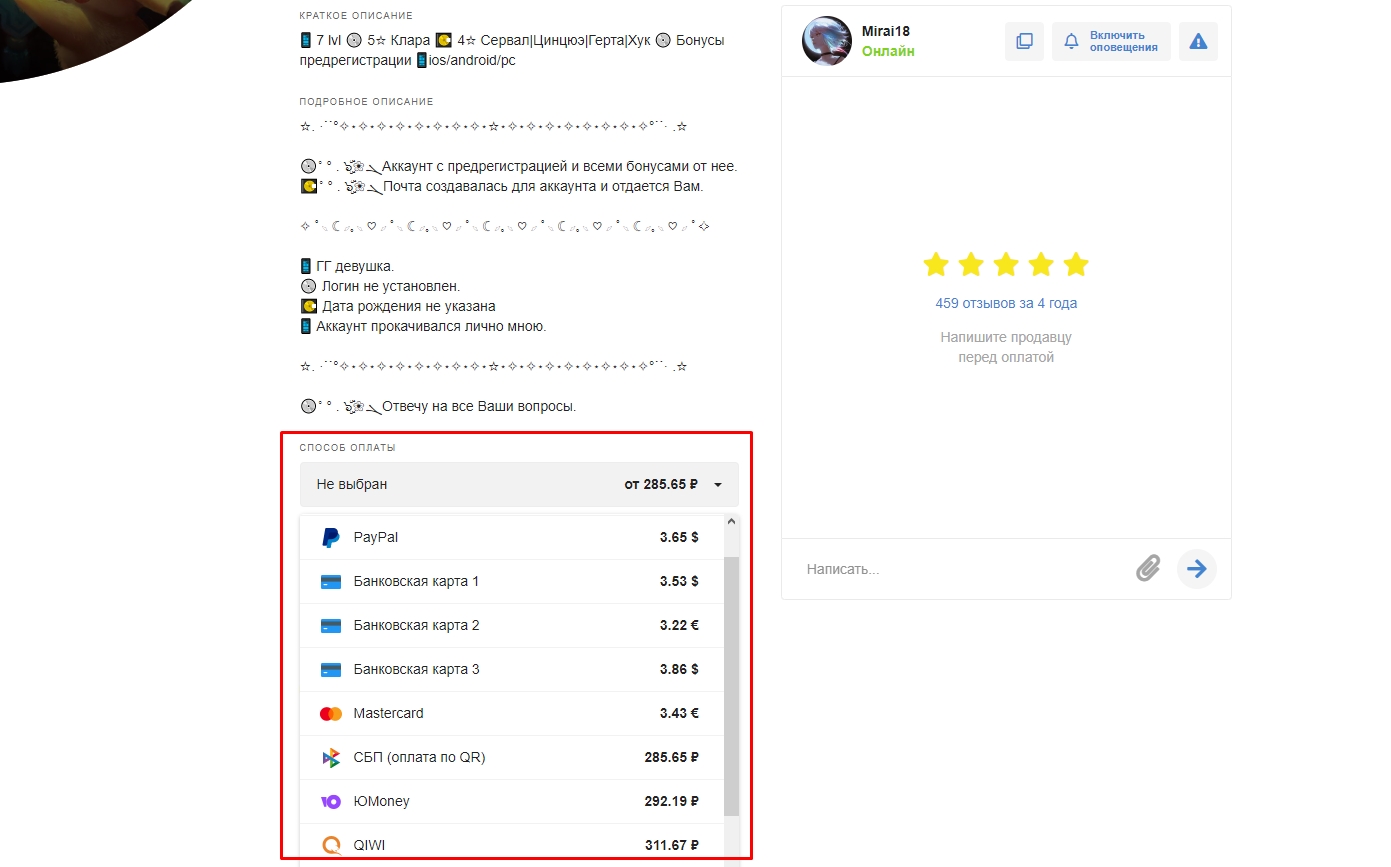Click the СБП logo icon

(331, 758)
